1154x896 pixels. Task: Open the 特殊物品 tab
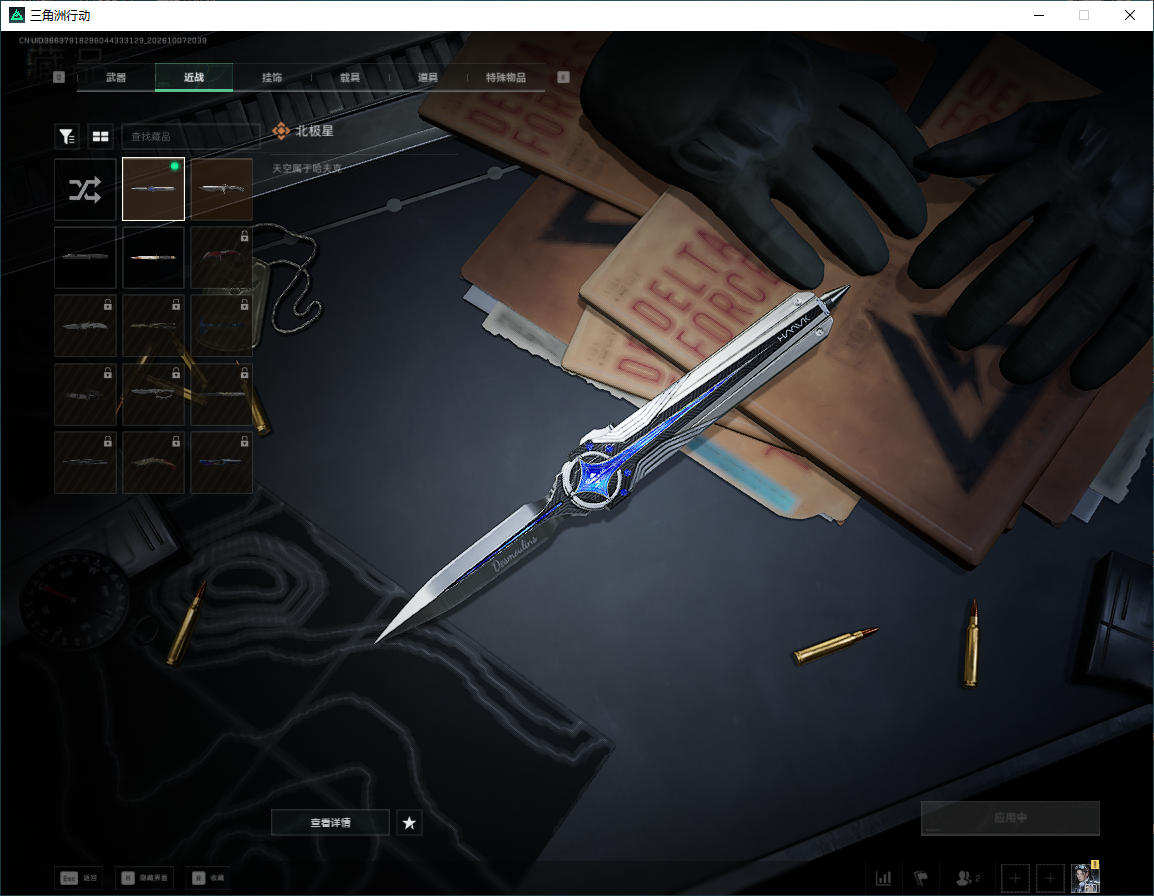tap(506, 77)
